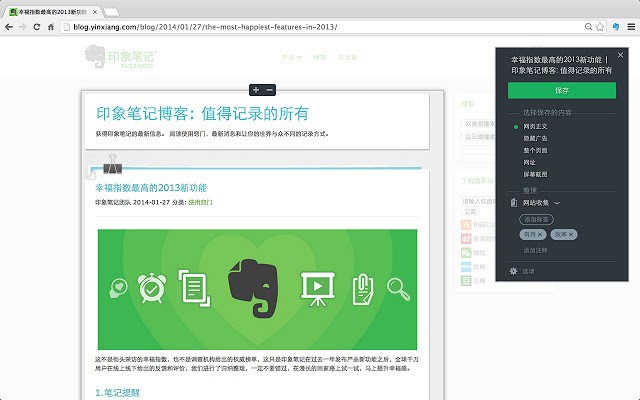Click the green 保存 save button
This screenshot has height=400, width=640.
click(x=561, y=91)
